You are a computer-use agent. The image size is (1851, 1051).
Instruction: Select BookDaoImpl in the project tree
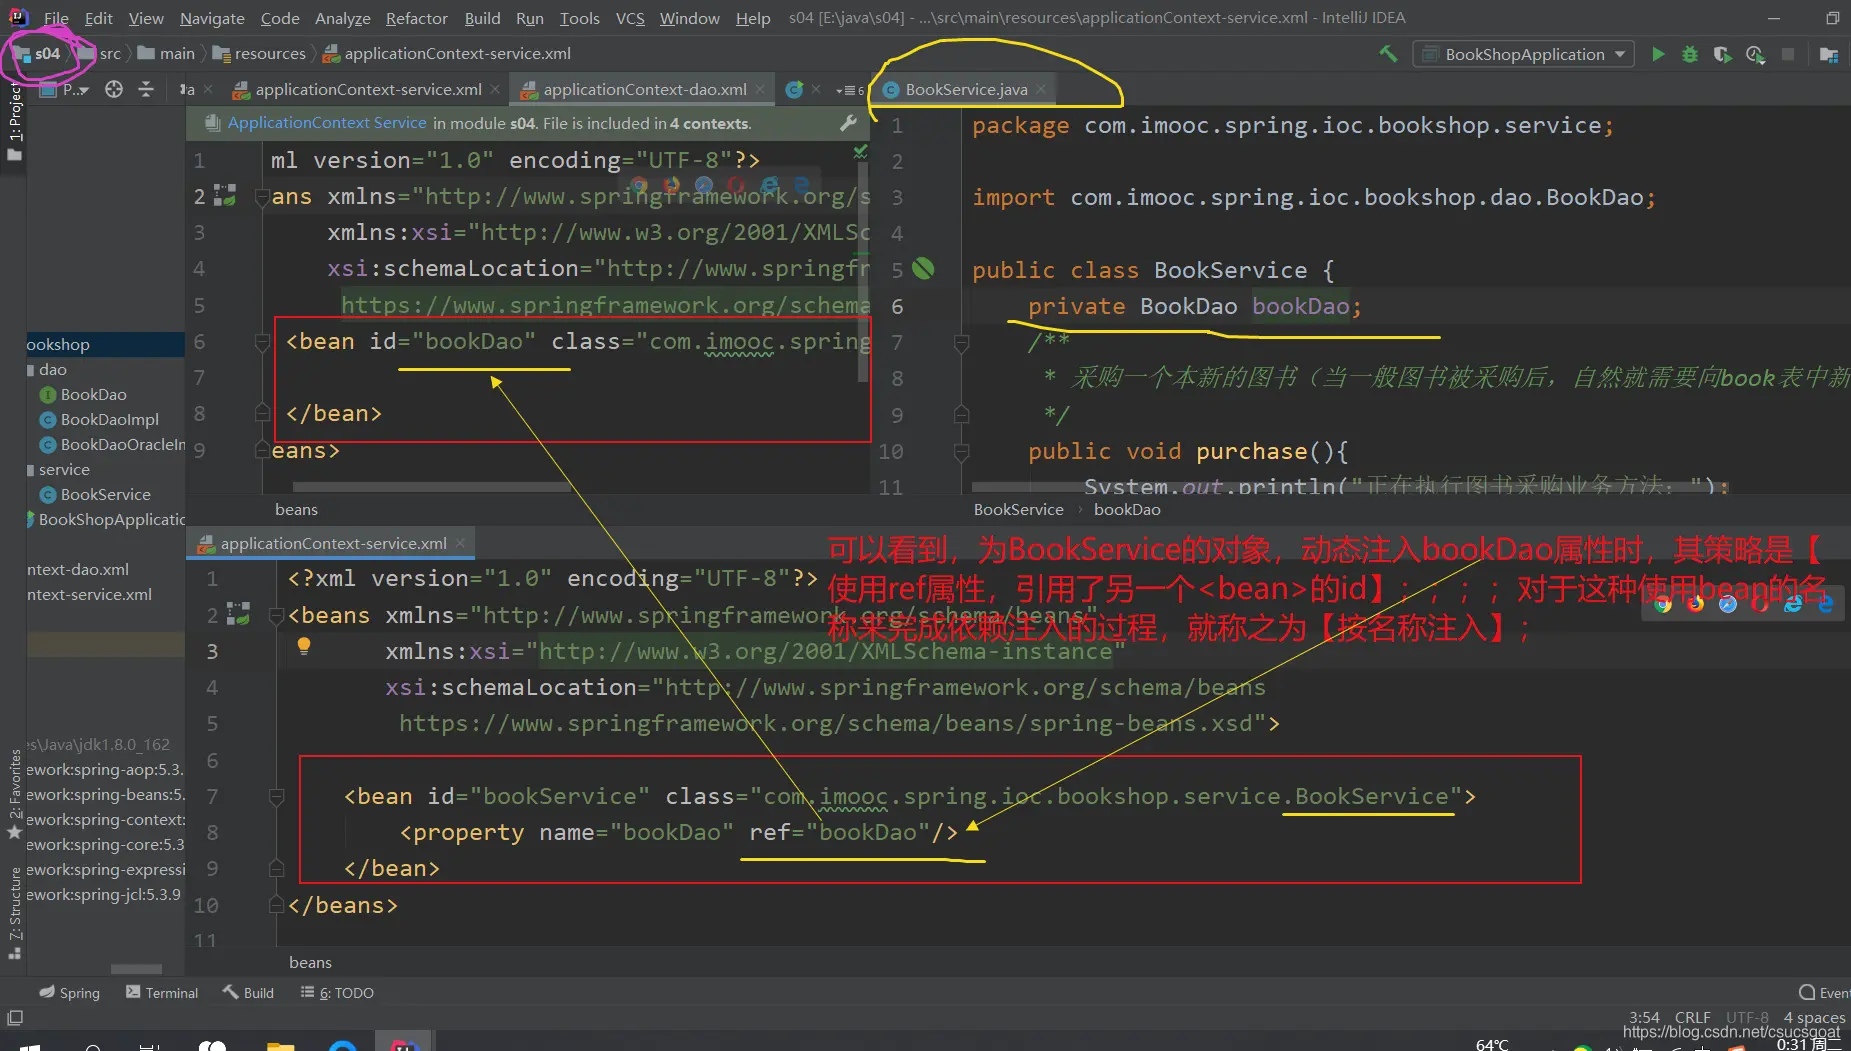pyautogui.click(x=109, y=420)
